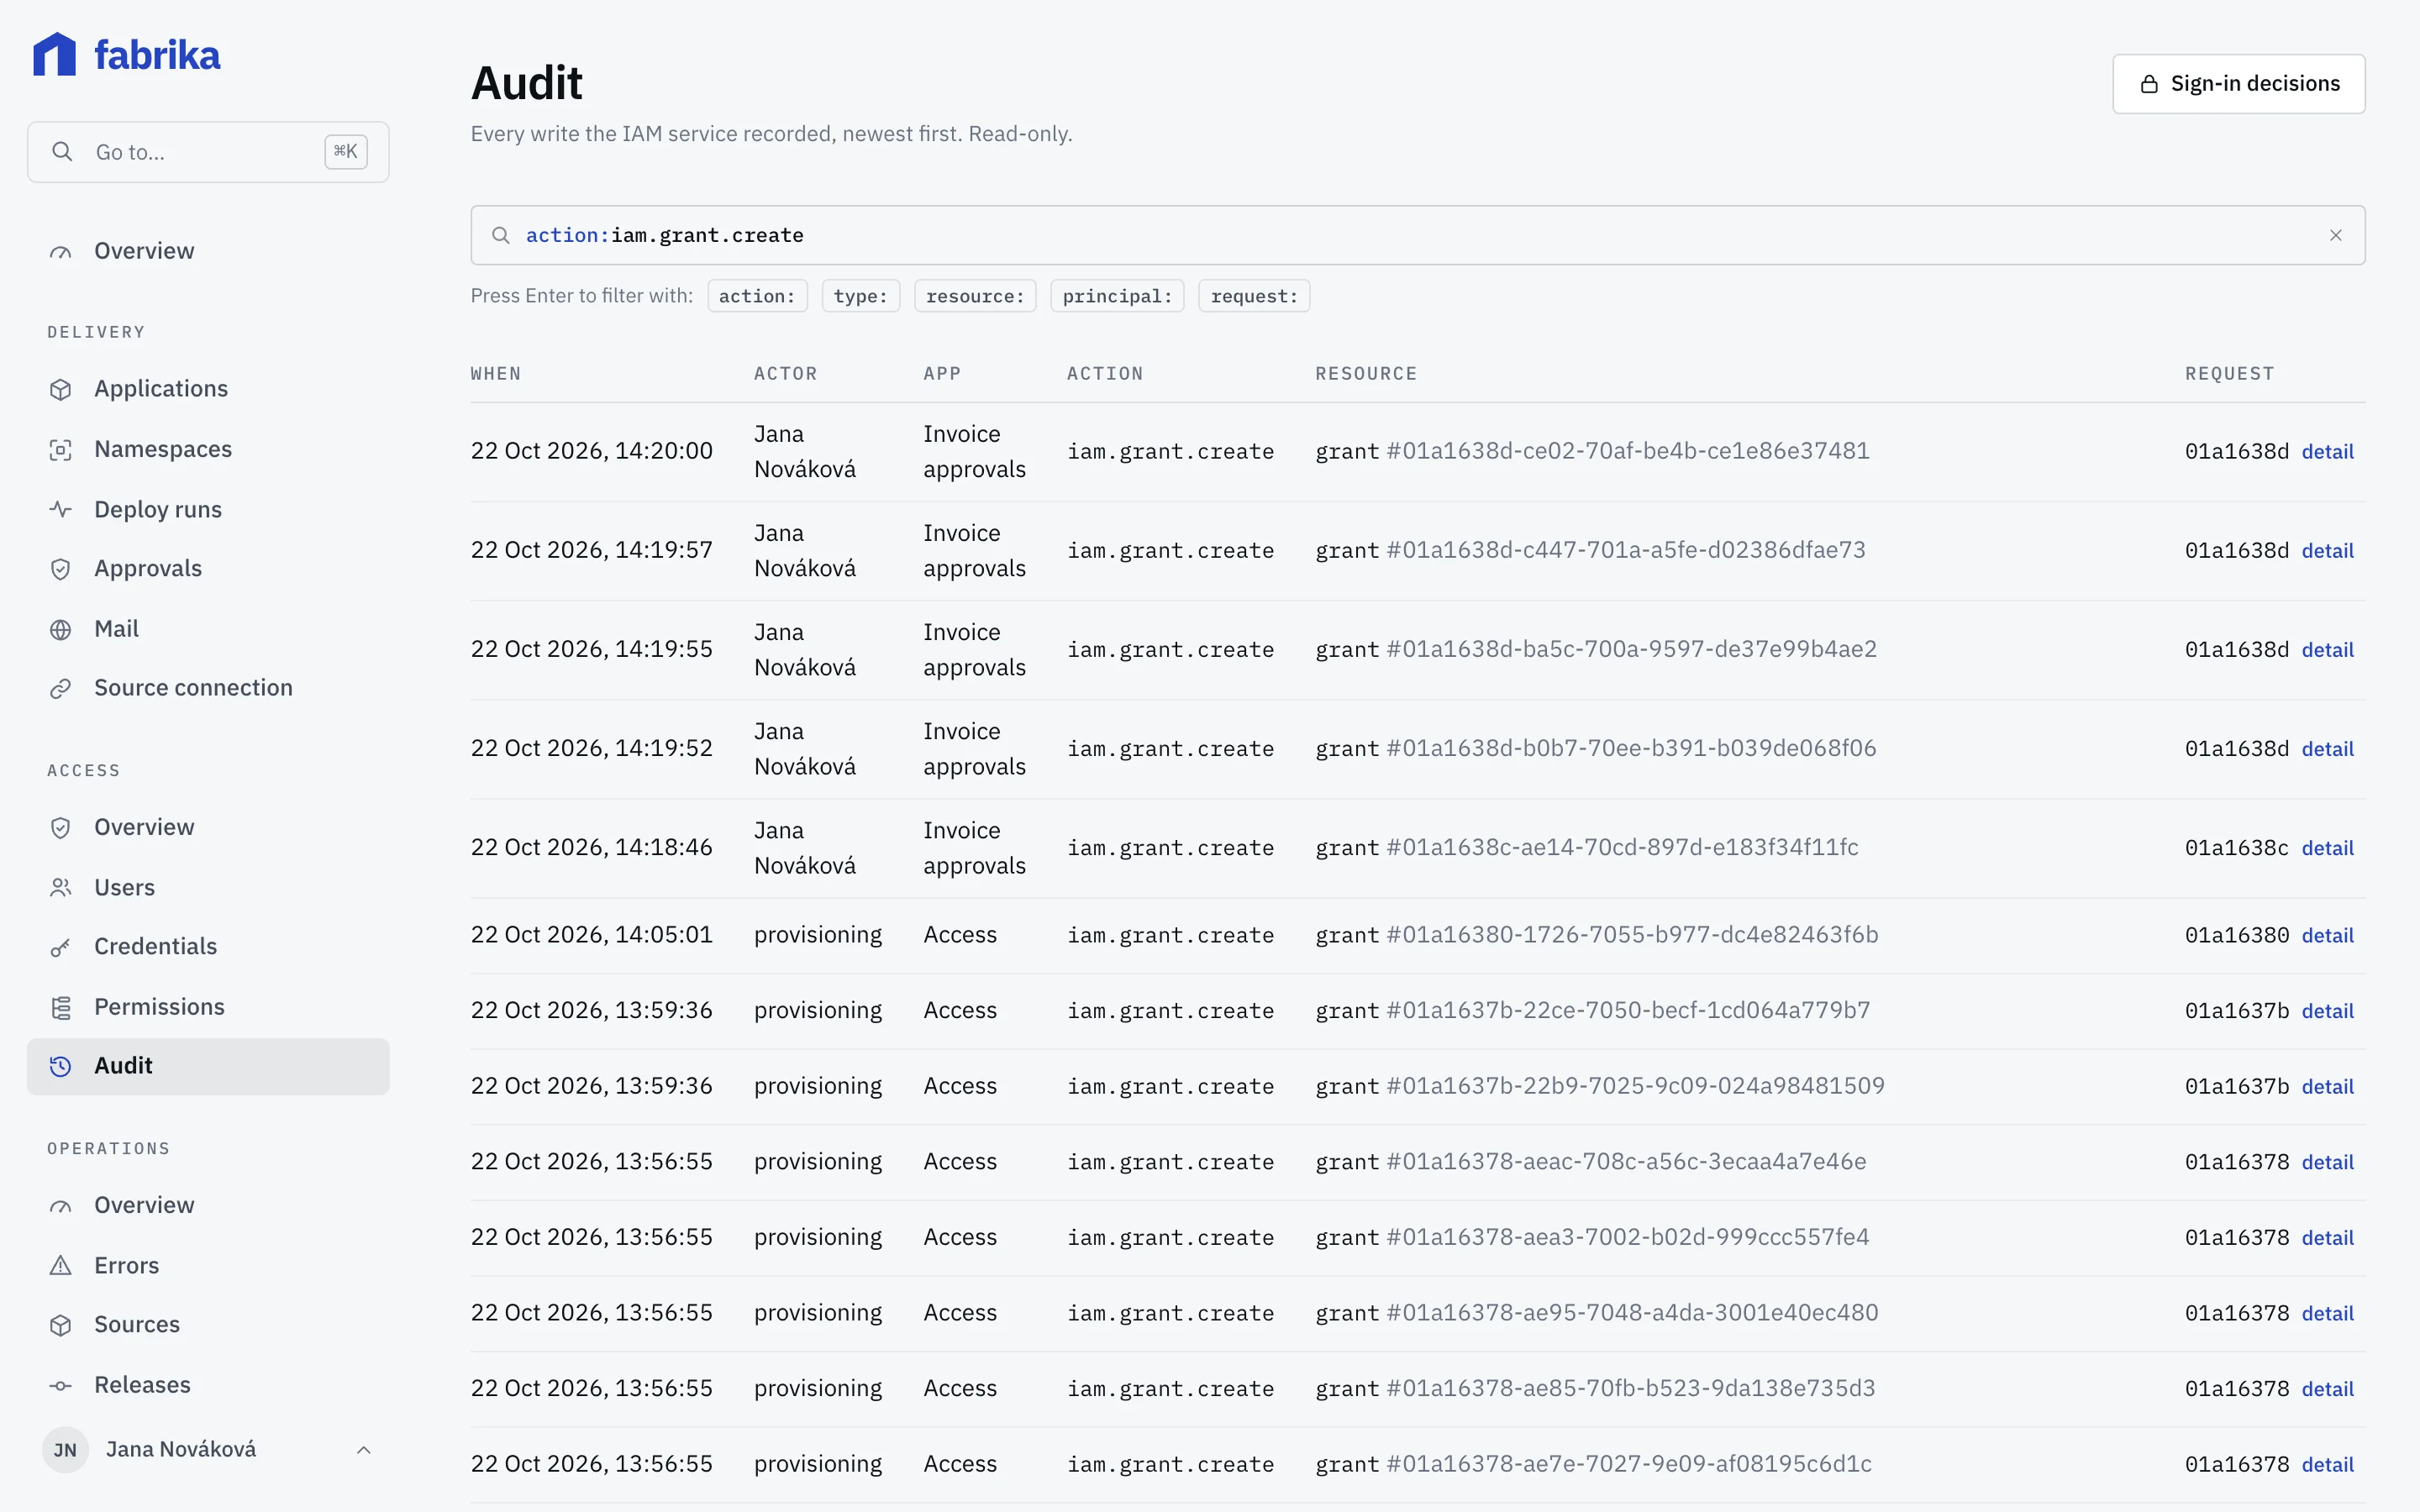Screen dimensions: 2420x1512
Task: Expand the Jana Nováková account menu chevron
Action: (x=364, y=1450)
